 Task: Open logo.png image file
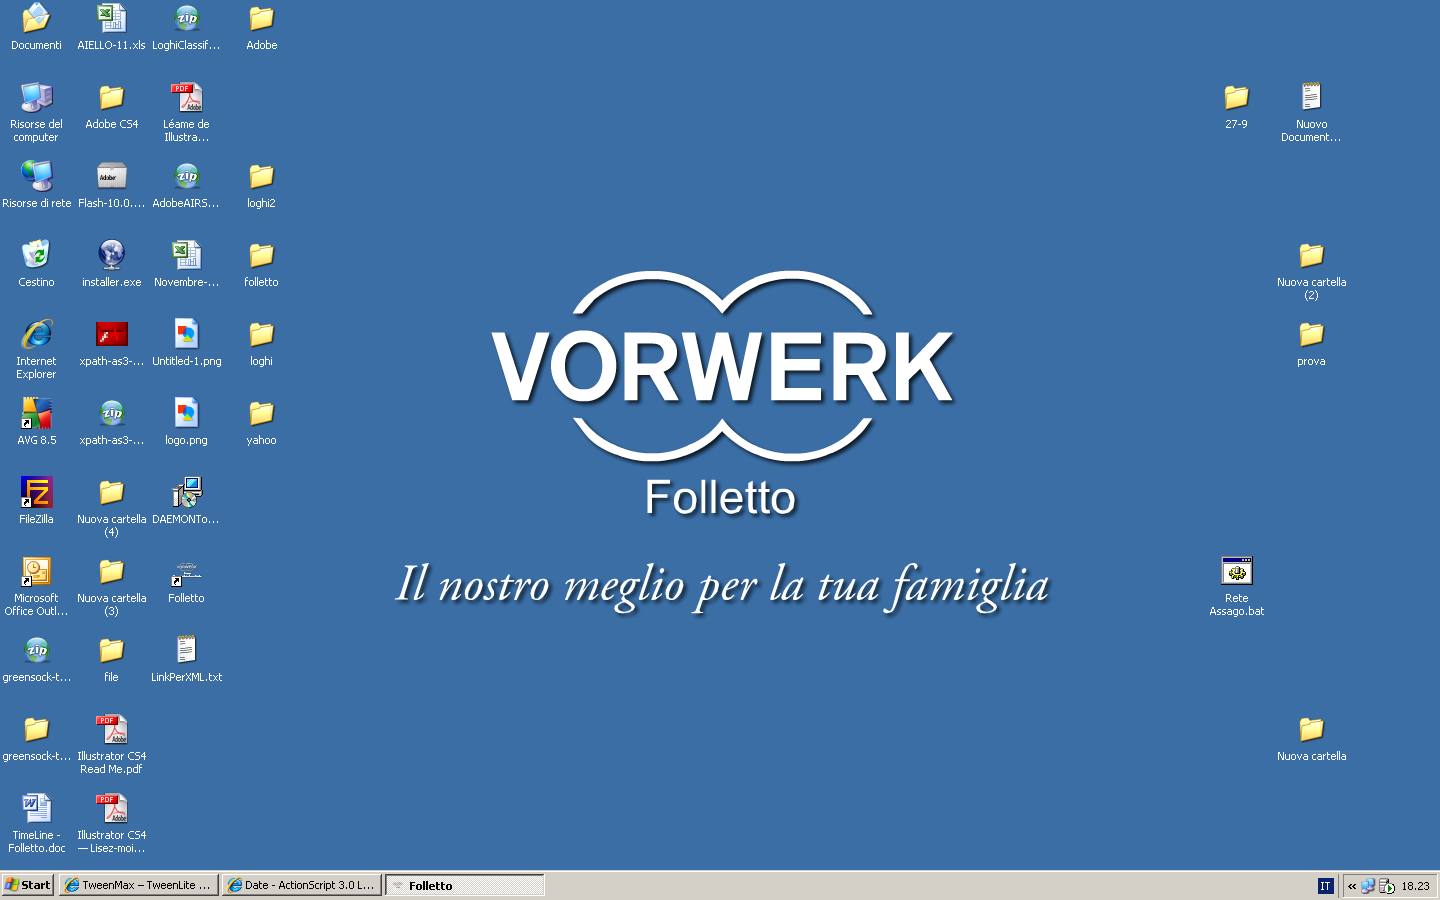coord(186,413)
